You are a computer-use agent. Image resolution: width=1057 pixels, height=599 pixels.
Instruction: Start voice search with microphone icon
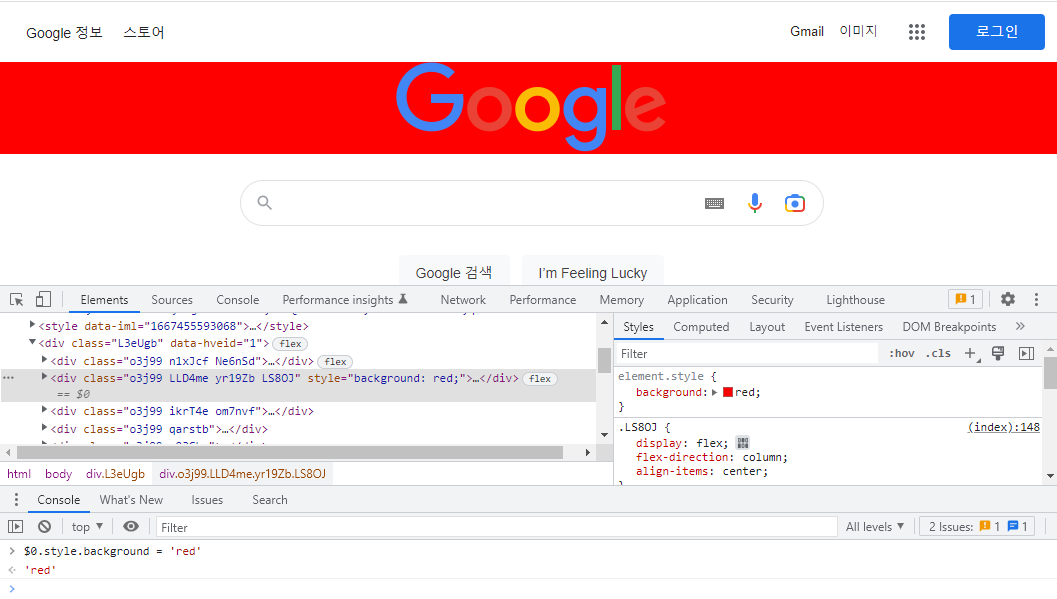755,203
